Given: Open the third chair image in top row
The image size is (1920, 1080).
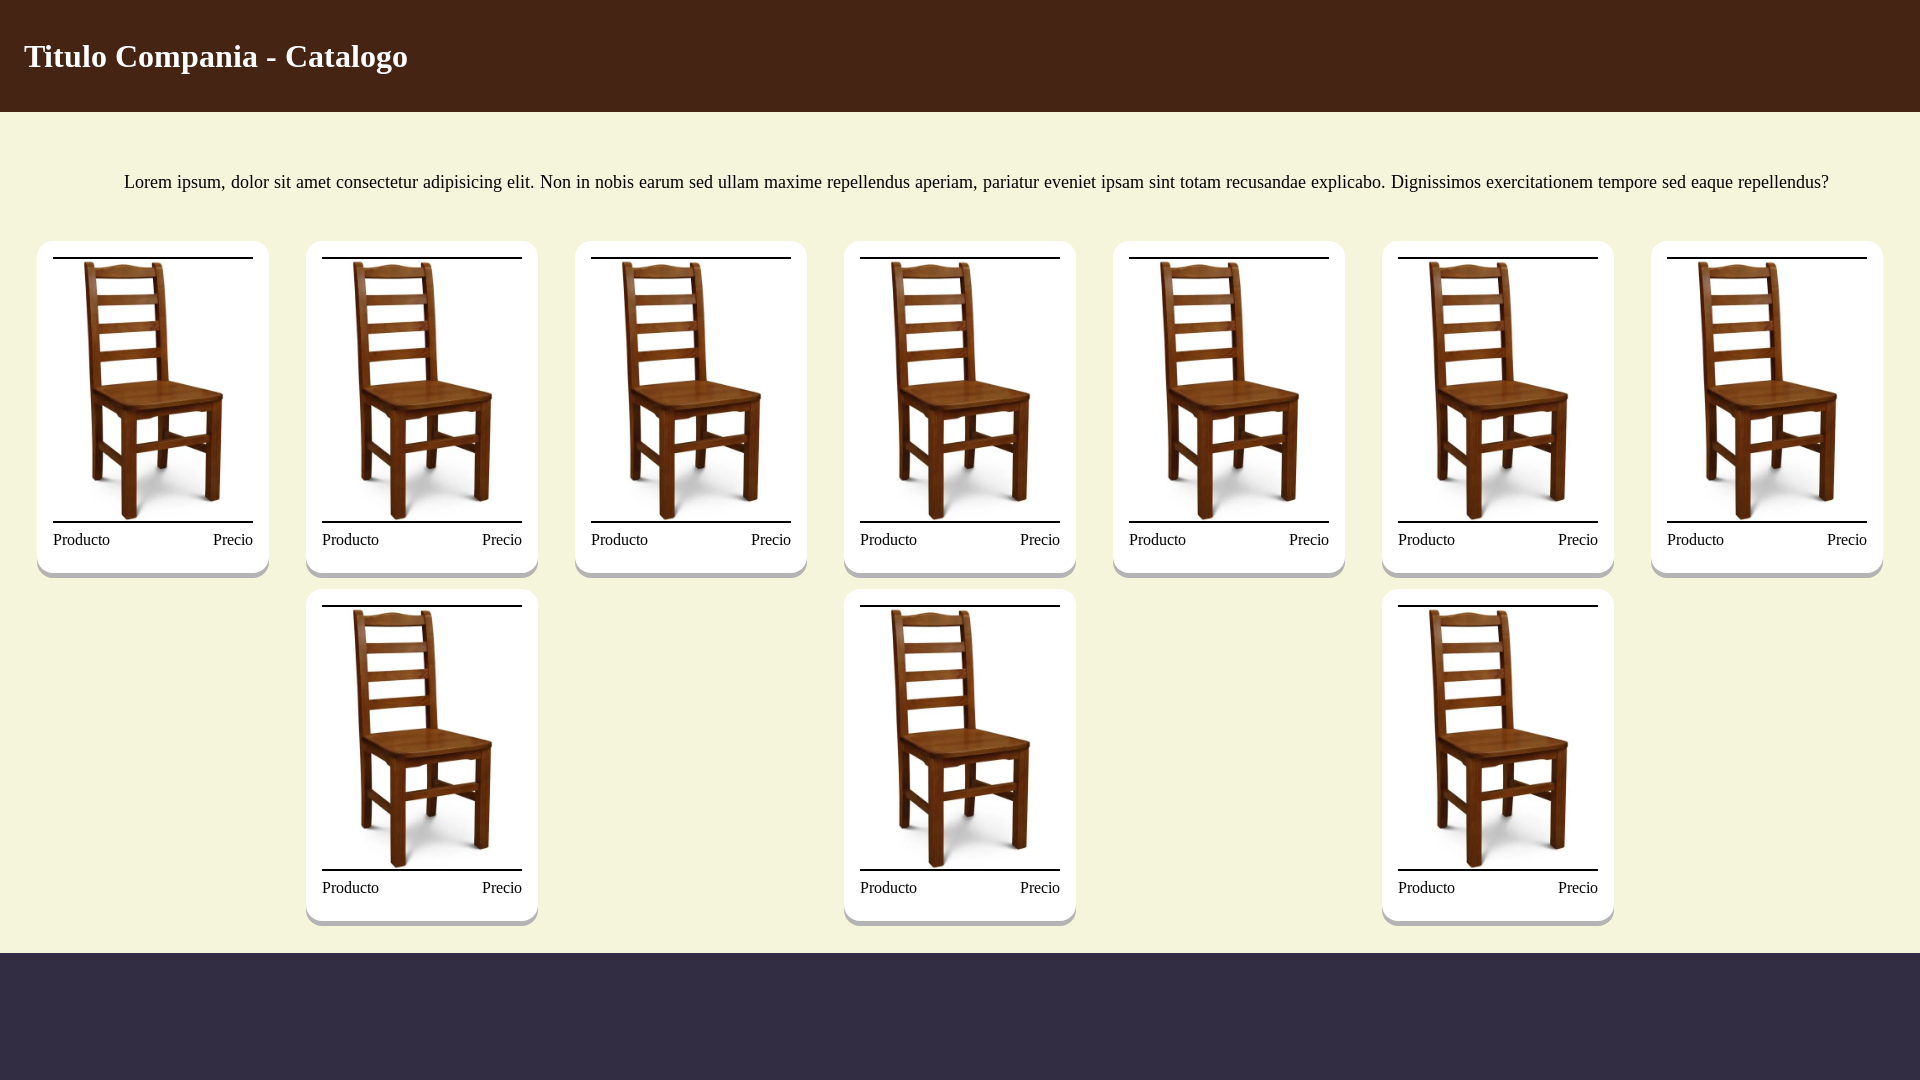Looking at the screenshot, I should 691,390.
